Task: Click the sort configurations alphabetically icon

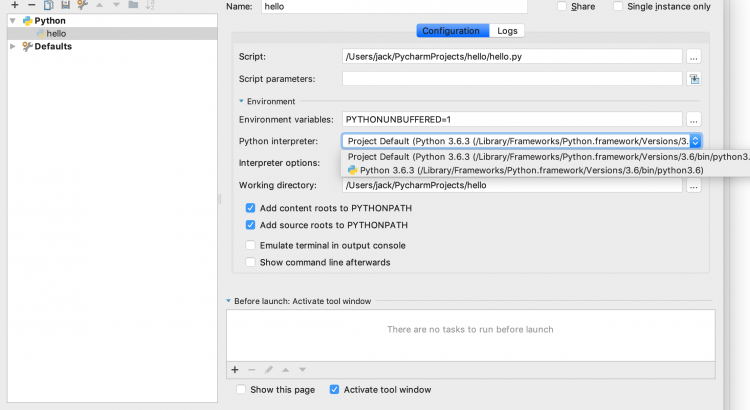Action: 150,5
